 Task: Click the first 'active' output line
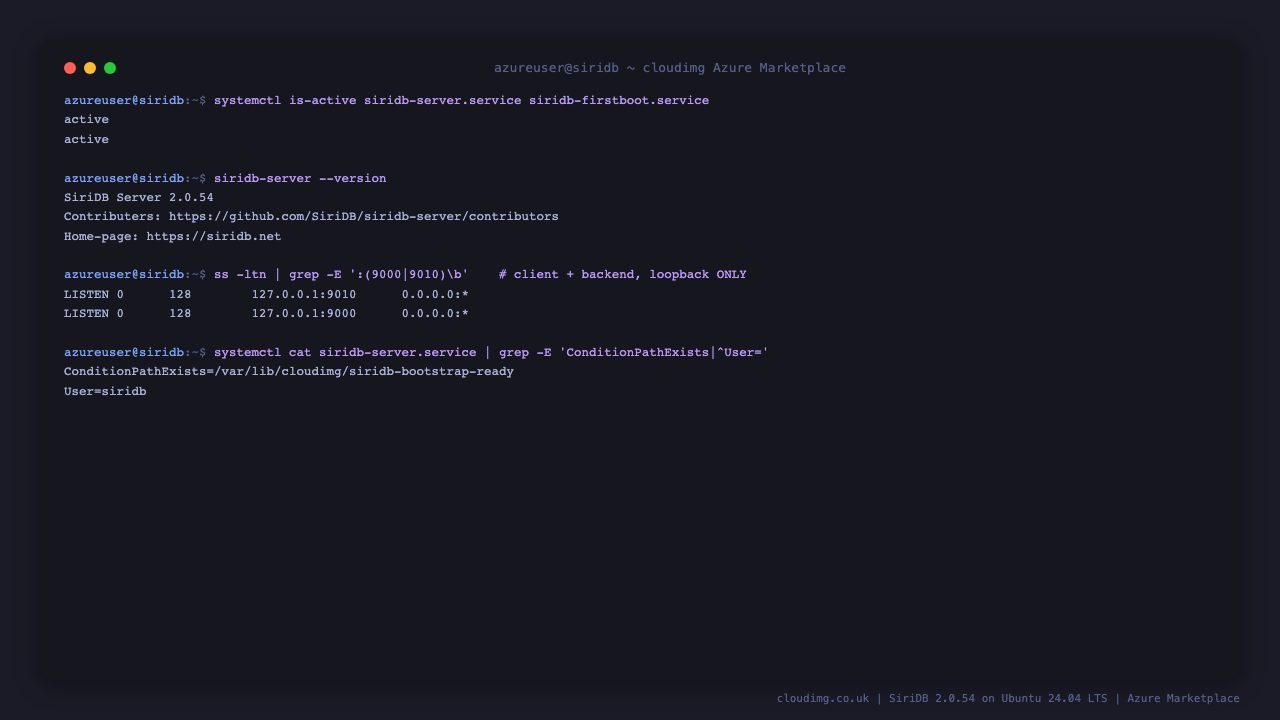tap(86, 120)
